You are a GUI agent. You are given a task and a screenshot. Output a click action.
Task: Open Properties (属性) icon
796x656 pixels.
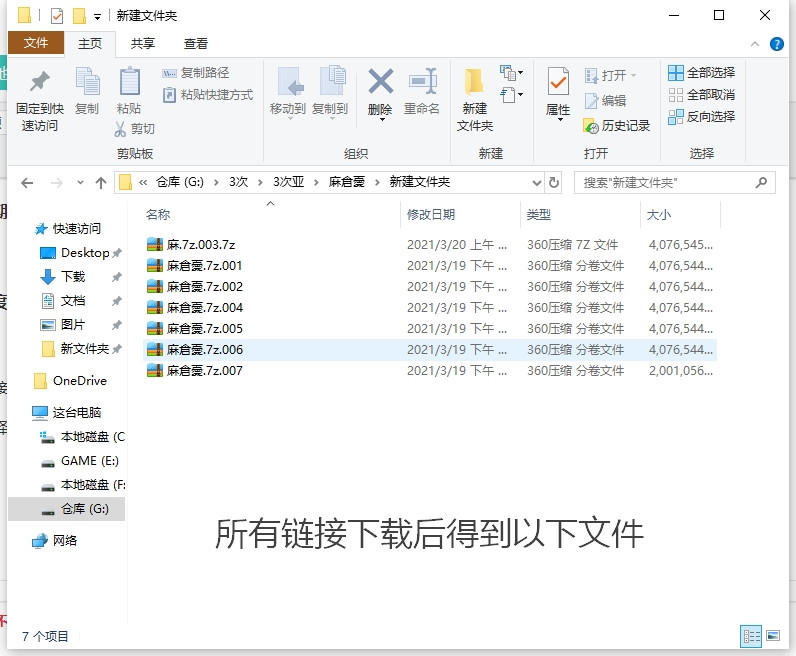[558, 81]
